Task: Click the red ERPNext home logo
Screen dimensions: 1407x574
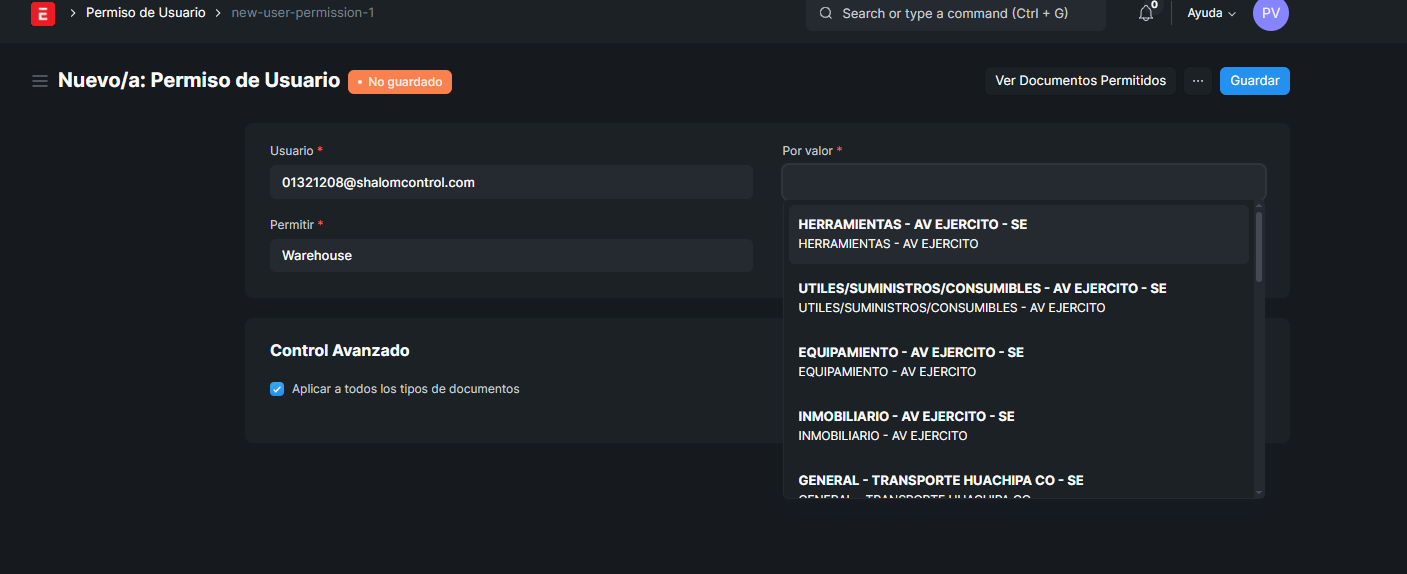Action: click(43, 13)
